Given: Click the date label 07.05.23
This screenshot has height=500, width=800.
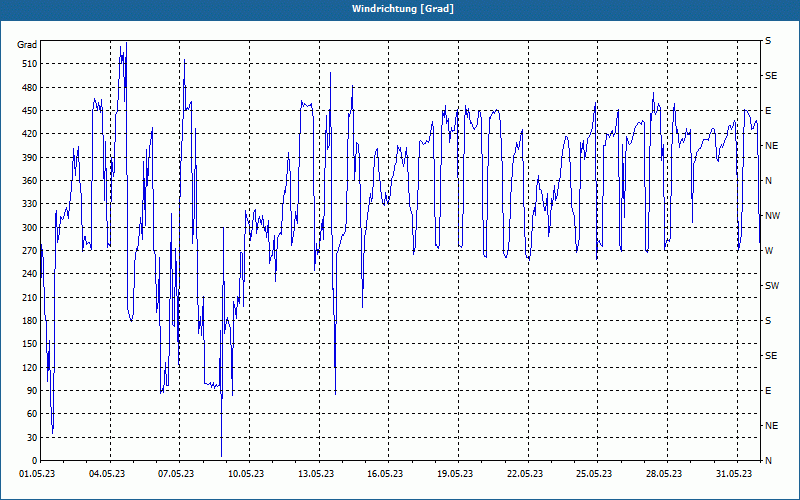Looking at the screenshot, I should [176, 474].
